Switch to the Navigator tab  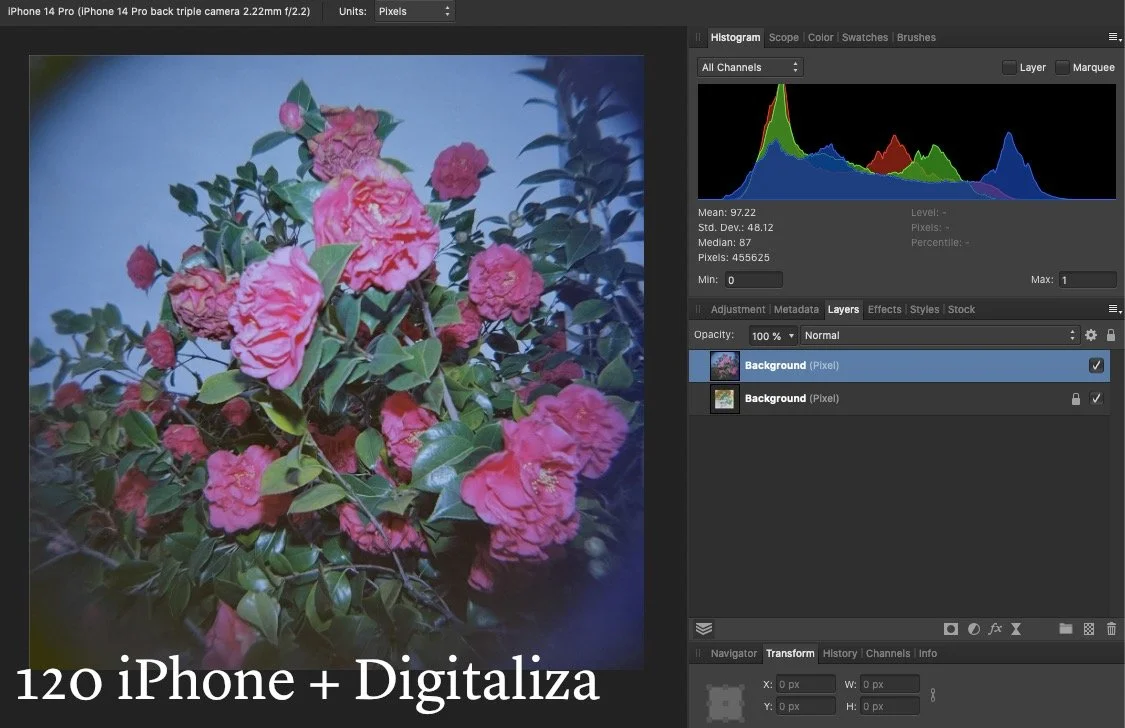[x=733, y=653]
